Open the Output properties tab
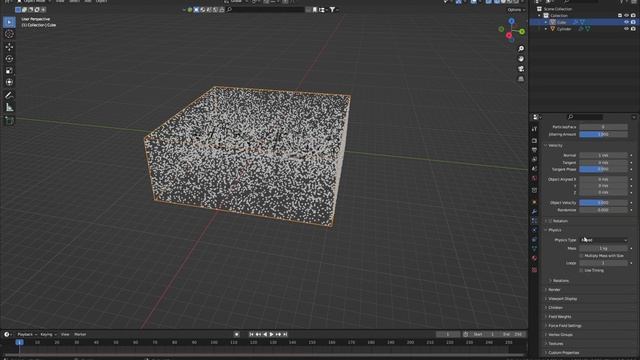The height and width of the screenshot is (360, 640). click(534, 150)
